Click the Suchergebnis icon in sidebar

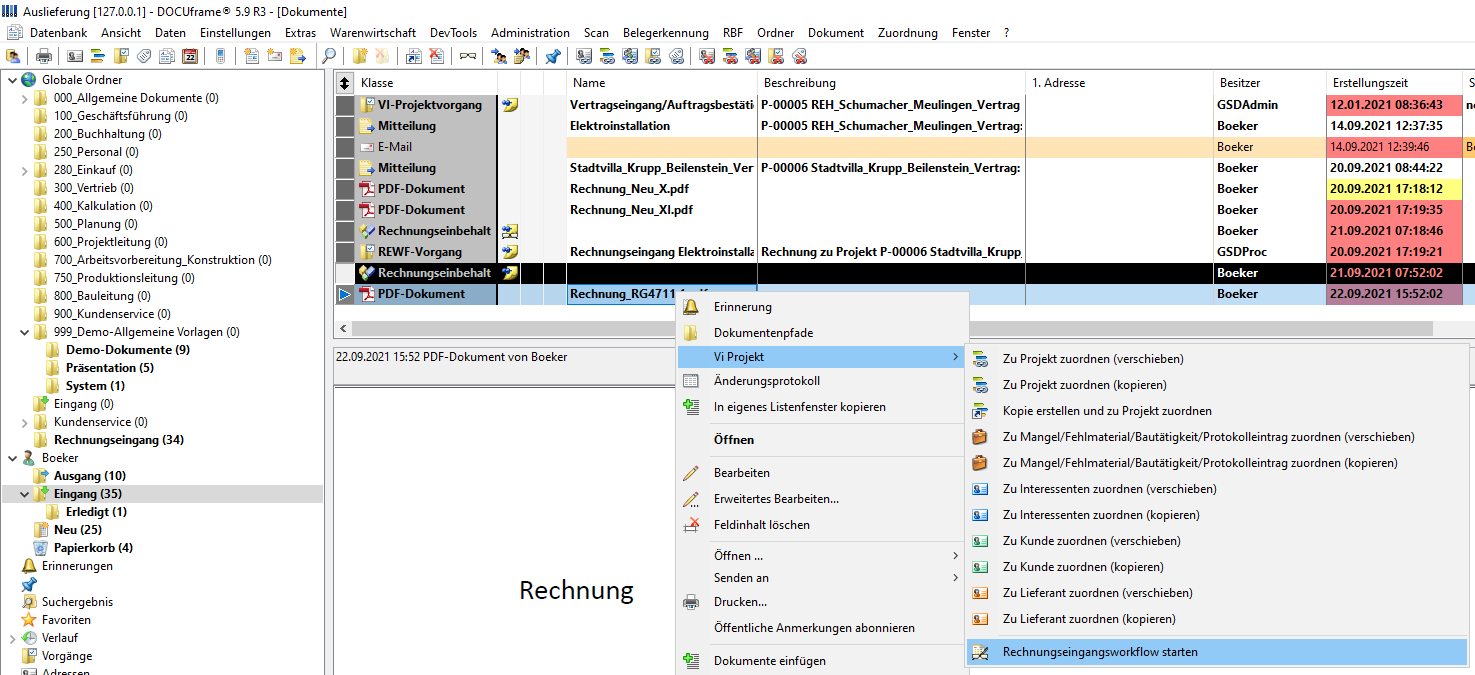(29, 602)
